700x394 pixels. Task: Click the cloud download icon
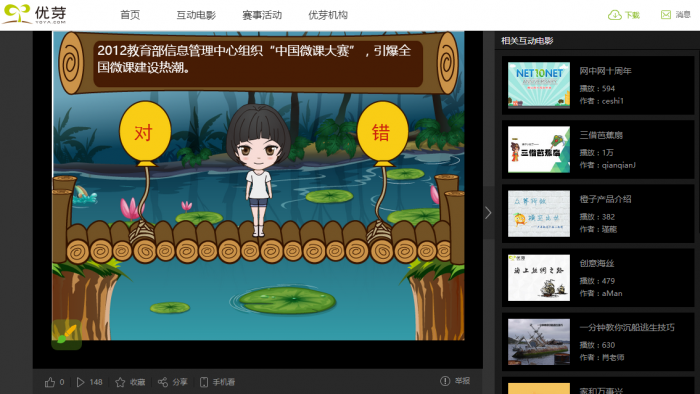point(615,15)
